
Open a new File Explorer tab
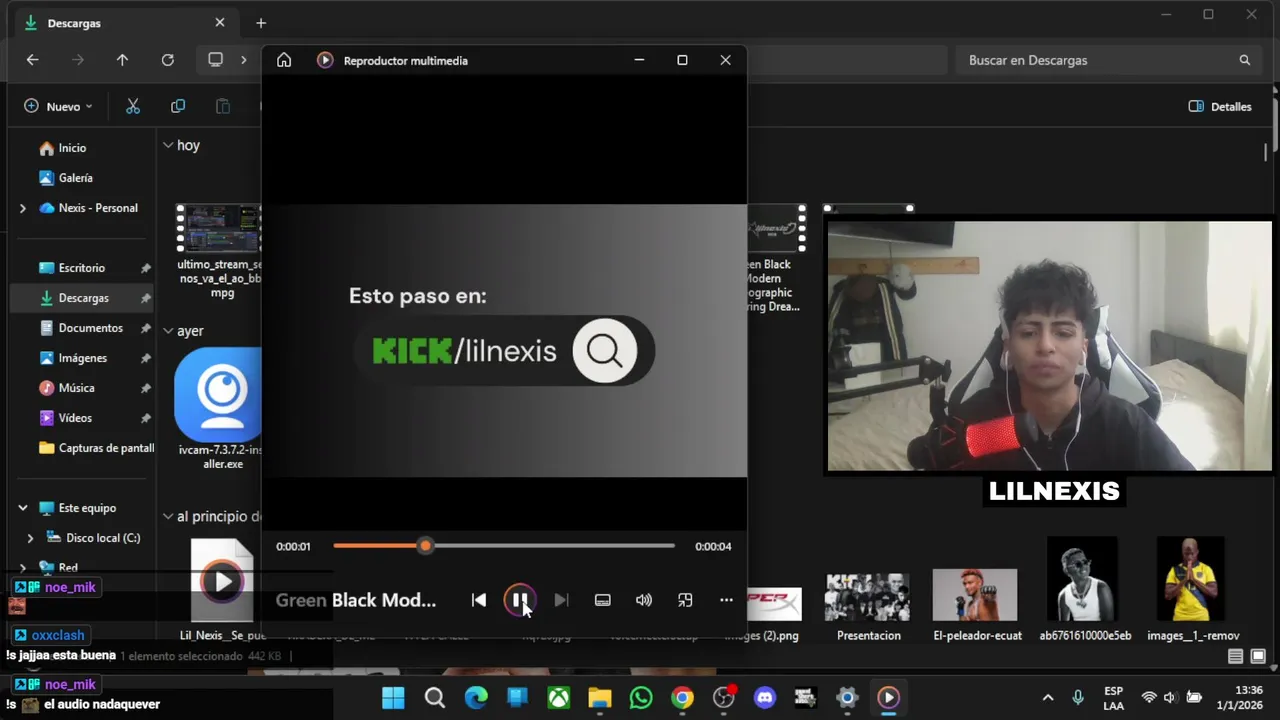pyautogui.click(x=261, y=23)
